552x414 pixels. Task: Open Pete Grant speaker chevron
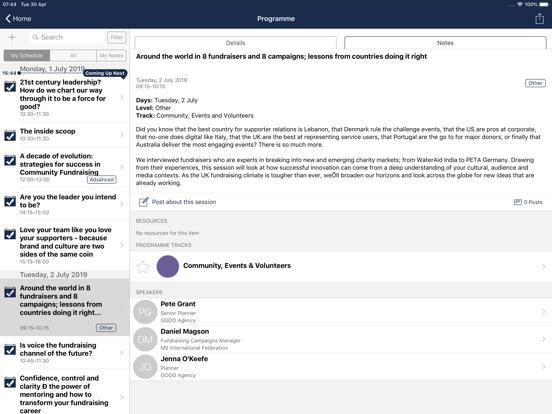point(544,312)
